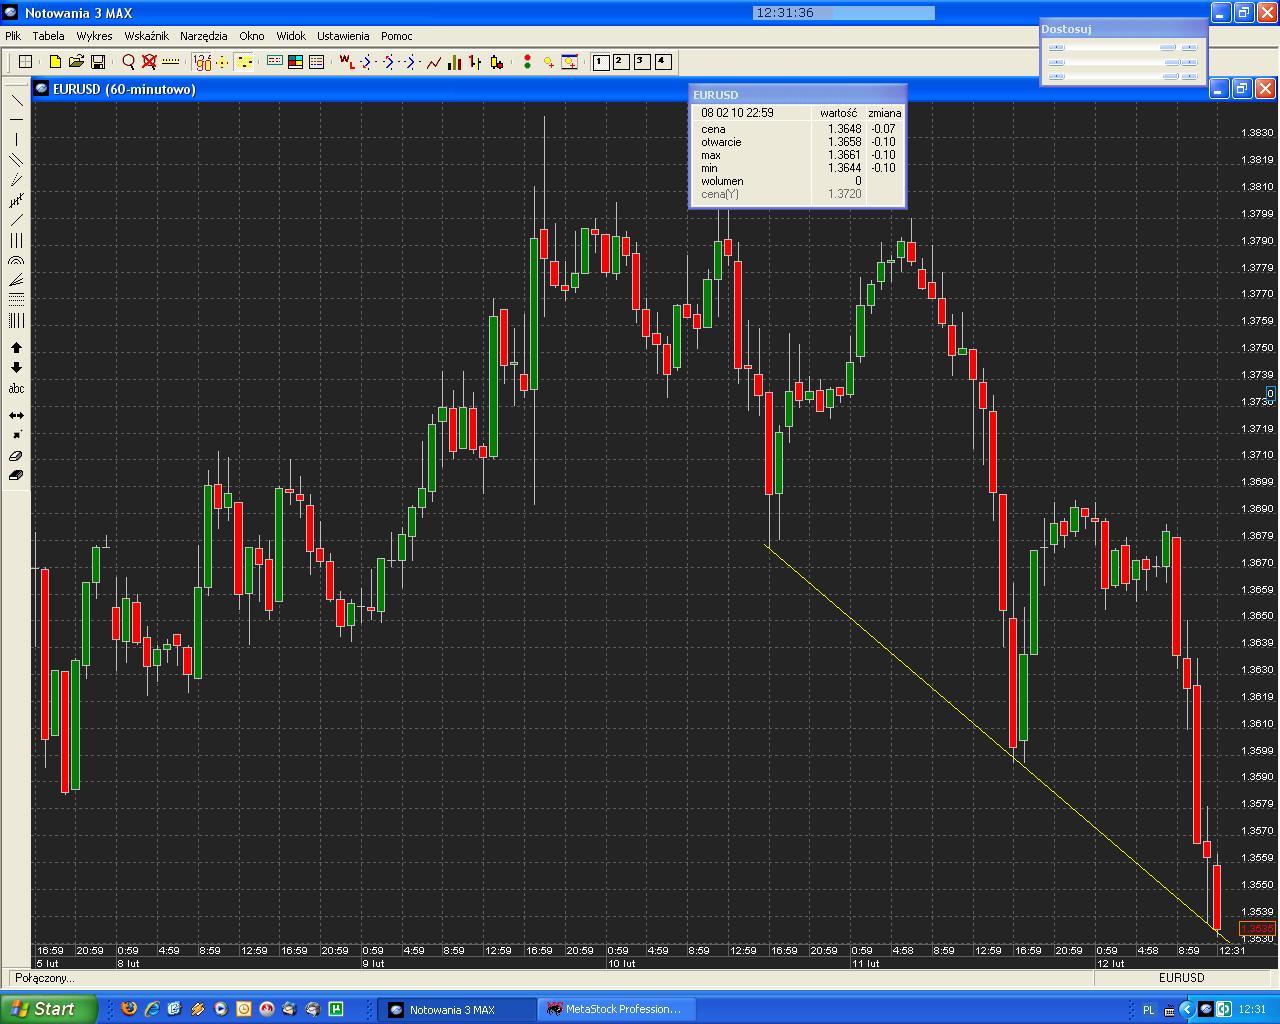Click the min value 1.3644
This screenshot has height=1024, width=1280.
coord(844,168)
